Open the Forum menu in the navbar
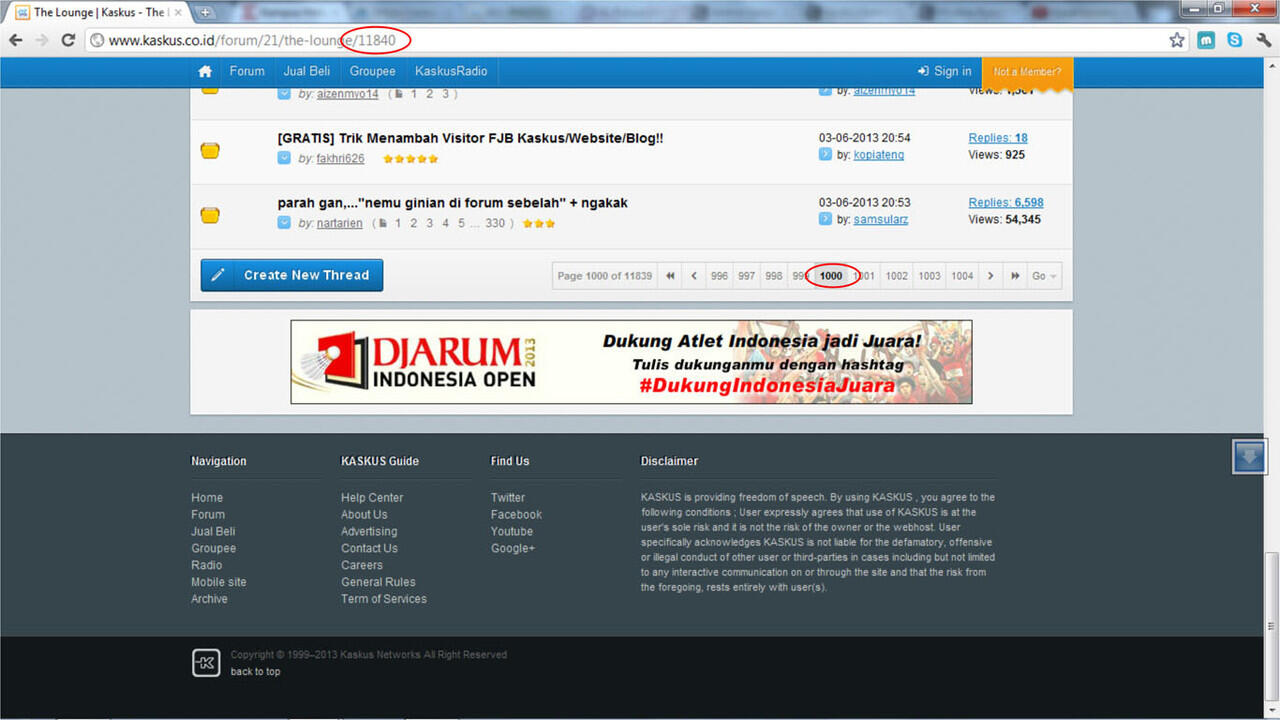 247,72
